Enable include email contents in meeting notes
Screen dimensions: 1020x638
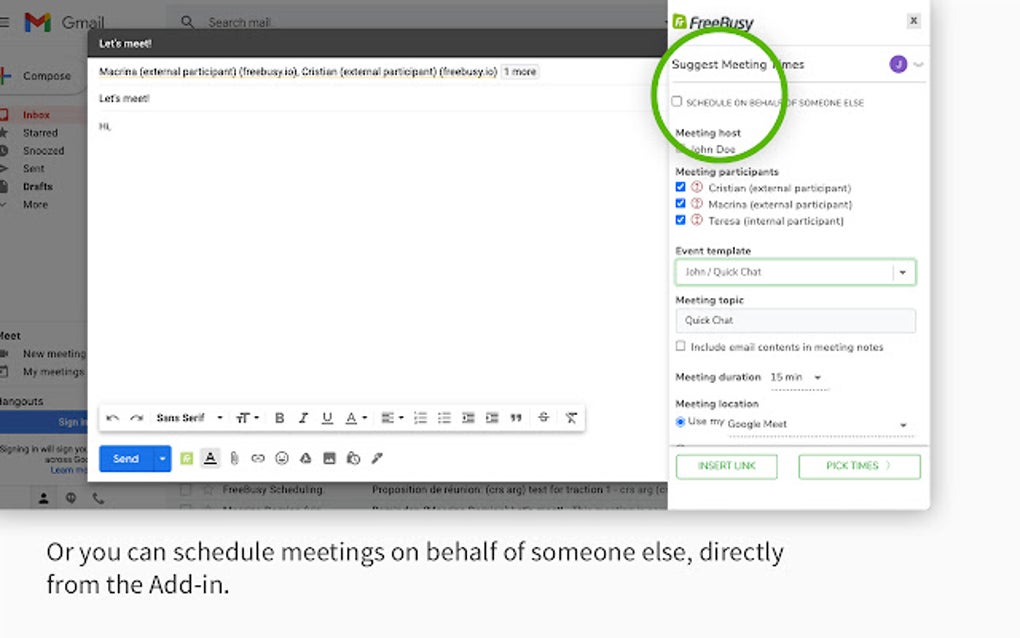coord(680,347)
